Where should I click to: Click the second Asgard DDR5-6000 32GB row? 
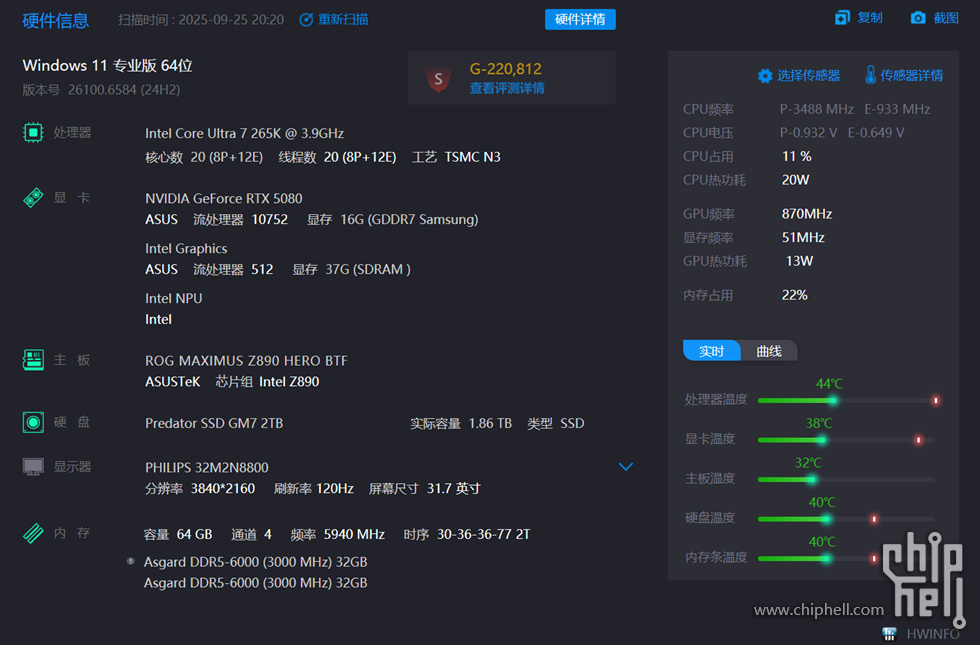(256, 582)
